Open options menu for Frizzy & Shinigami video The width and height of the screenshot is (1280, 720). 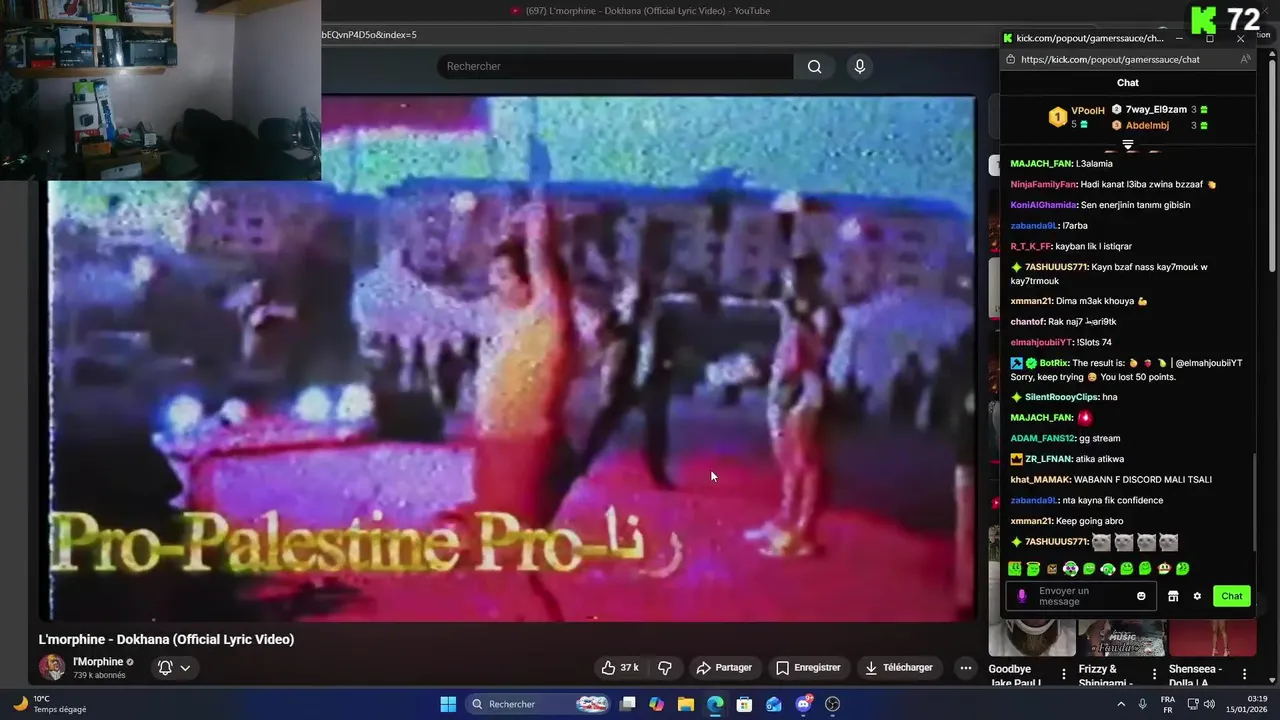(x=1154, y=674)
